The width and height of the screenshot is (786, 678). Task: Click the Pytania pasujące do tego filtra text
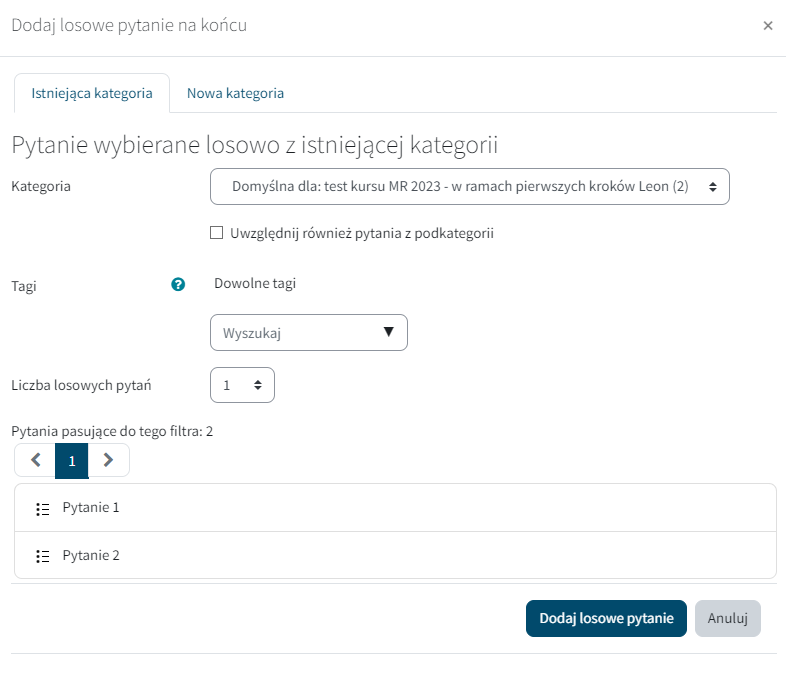tap(112, 431)
